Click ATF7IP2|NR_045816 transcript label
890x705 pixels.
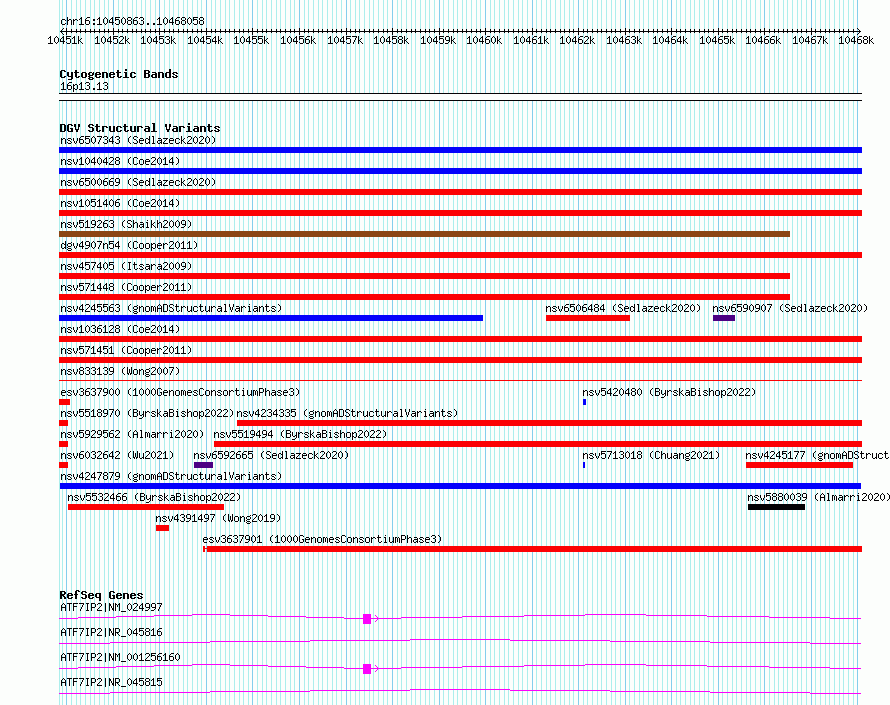click(x=111, y=632)
